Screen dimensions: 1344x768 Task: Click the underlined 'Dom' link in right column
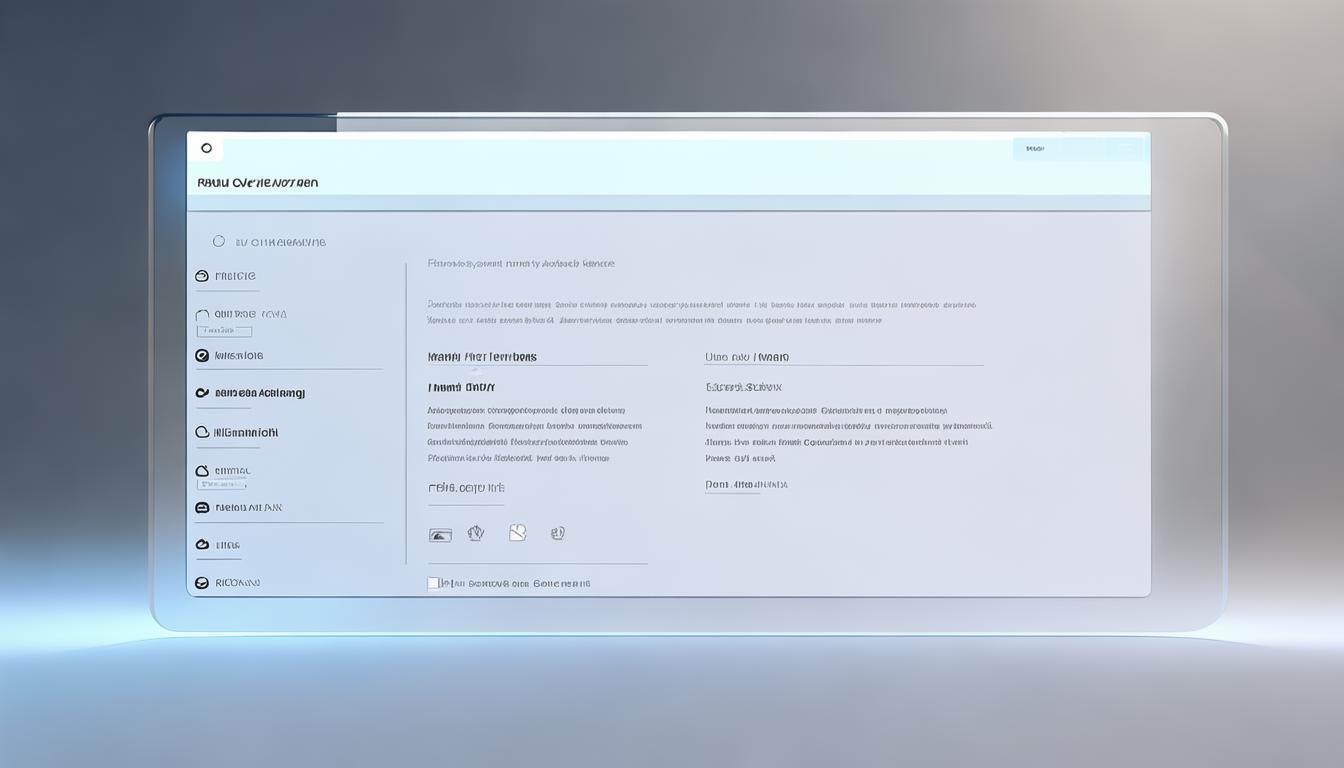746,485
